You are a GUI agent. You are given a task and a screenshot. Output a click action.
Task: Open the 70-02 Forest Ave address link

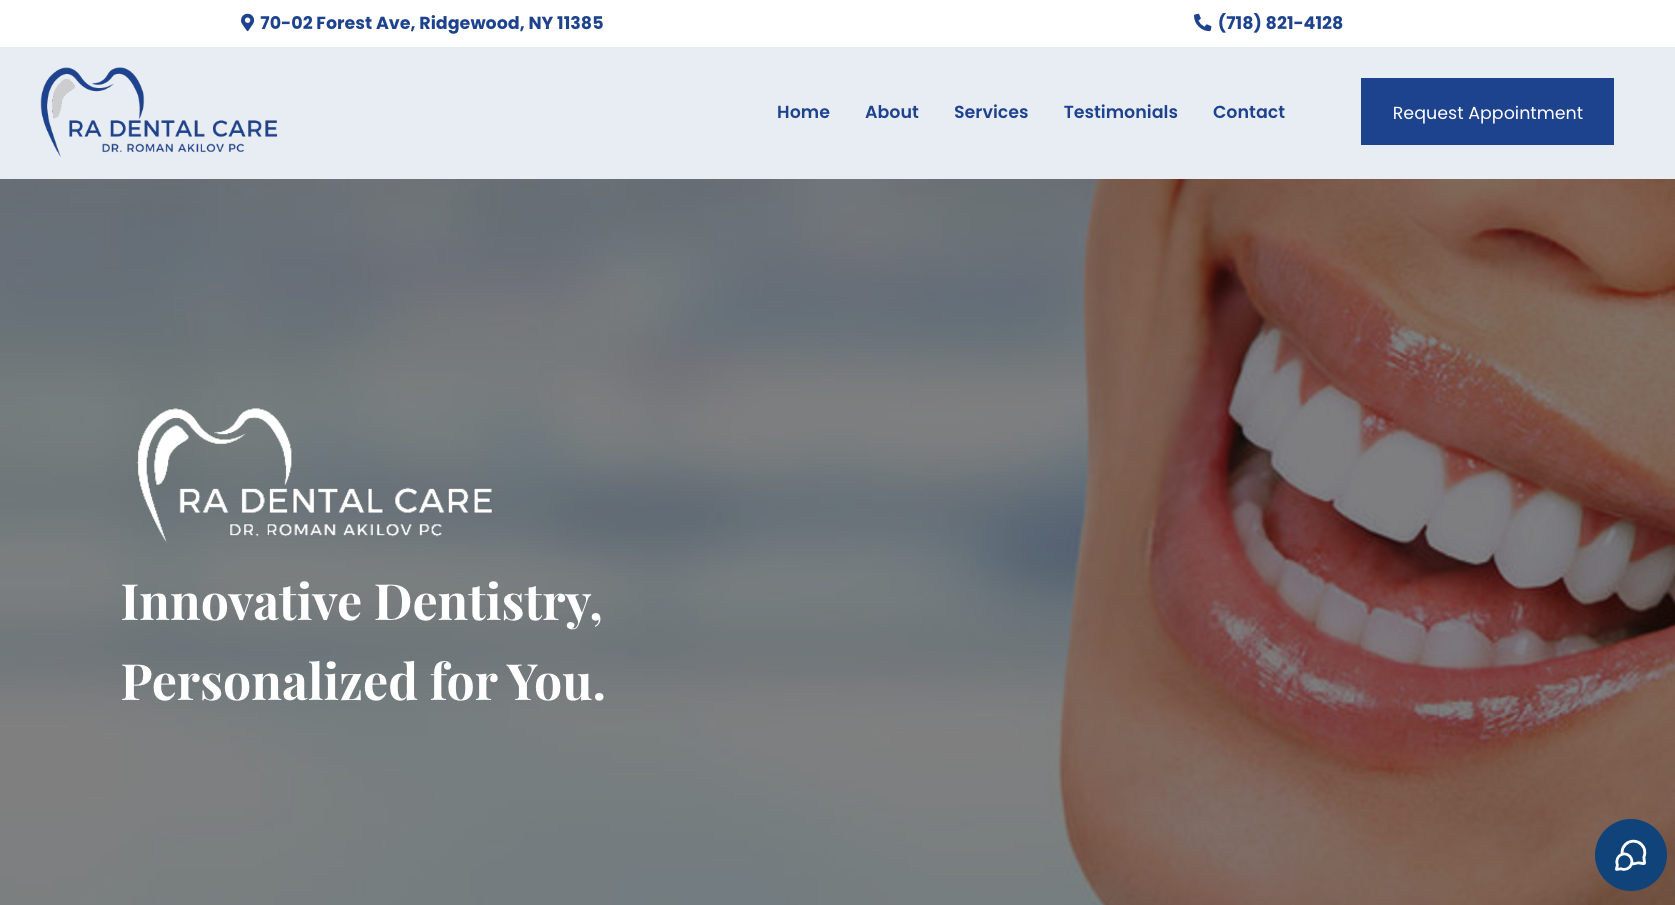(431, 23)
